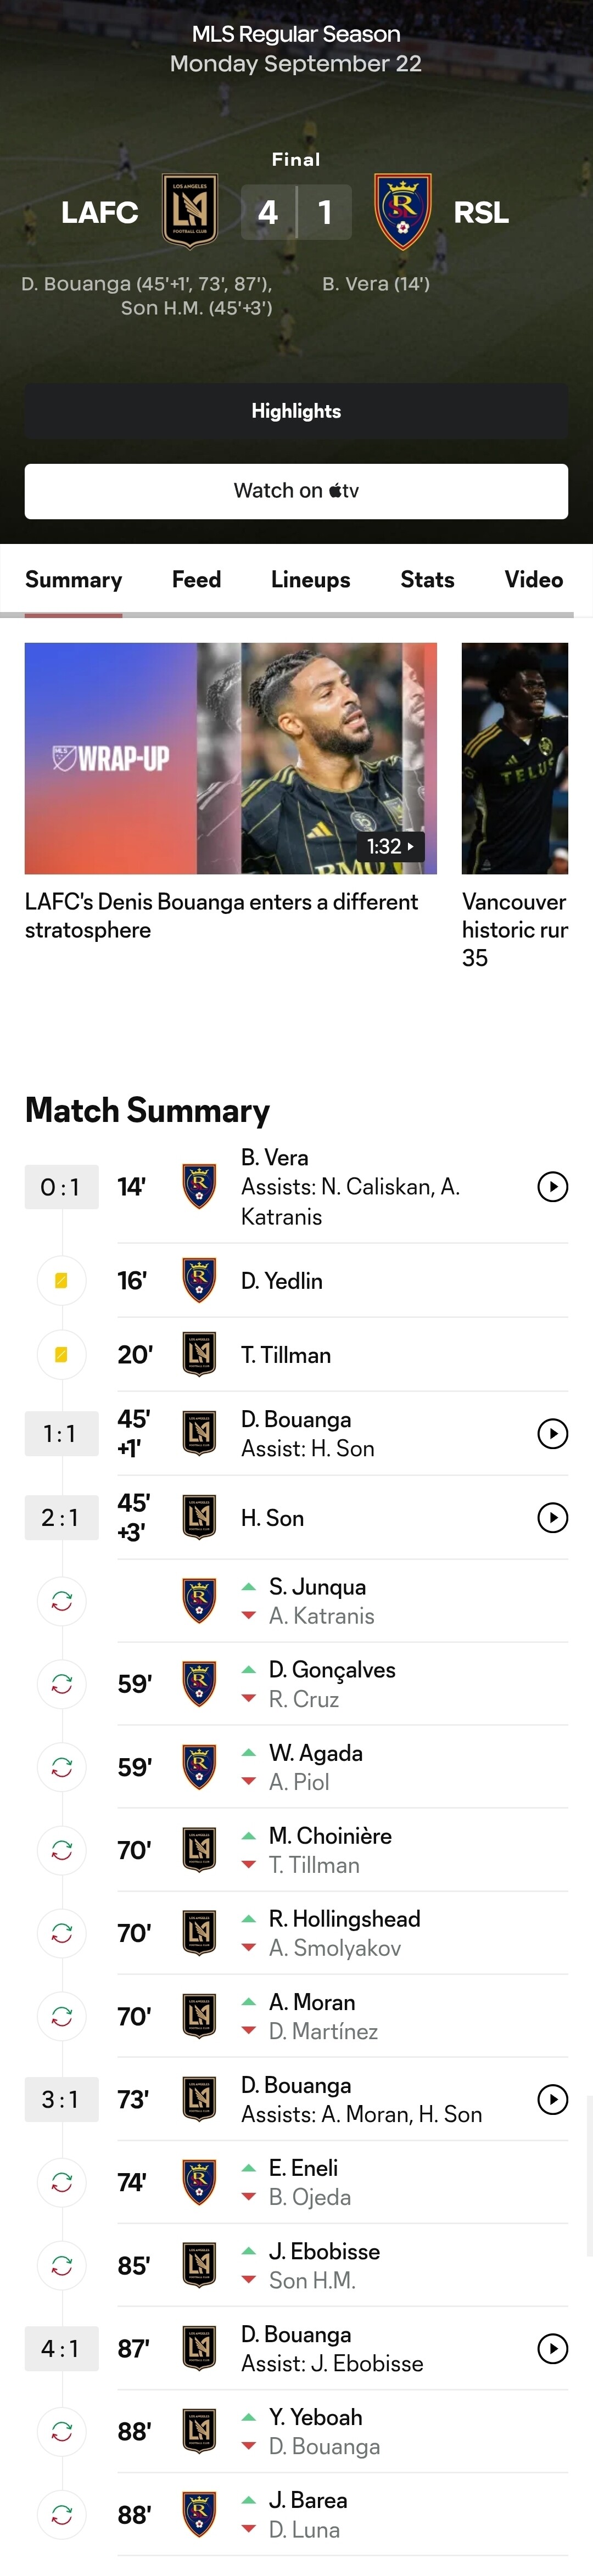This screenshot has height=2576, width=593.
Task: Play H. Son's 45'+3' goal clip
Action: click(x=552, y=1518)
